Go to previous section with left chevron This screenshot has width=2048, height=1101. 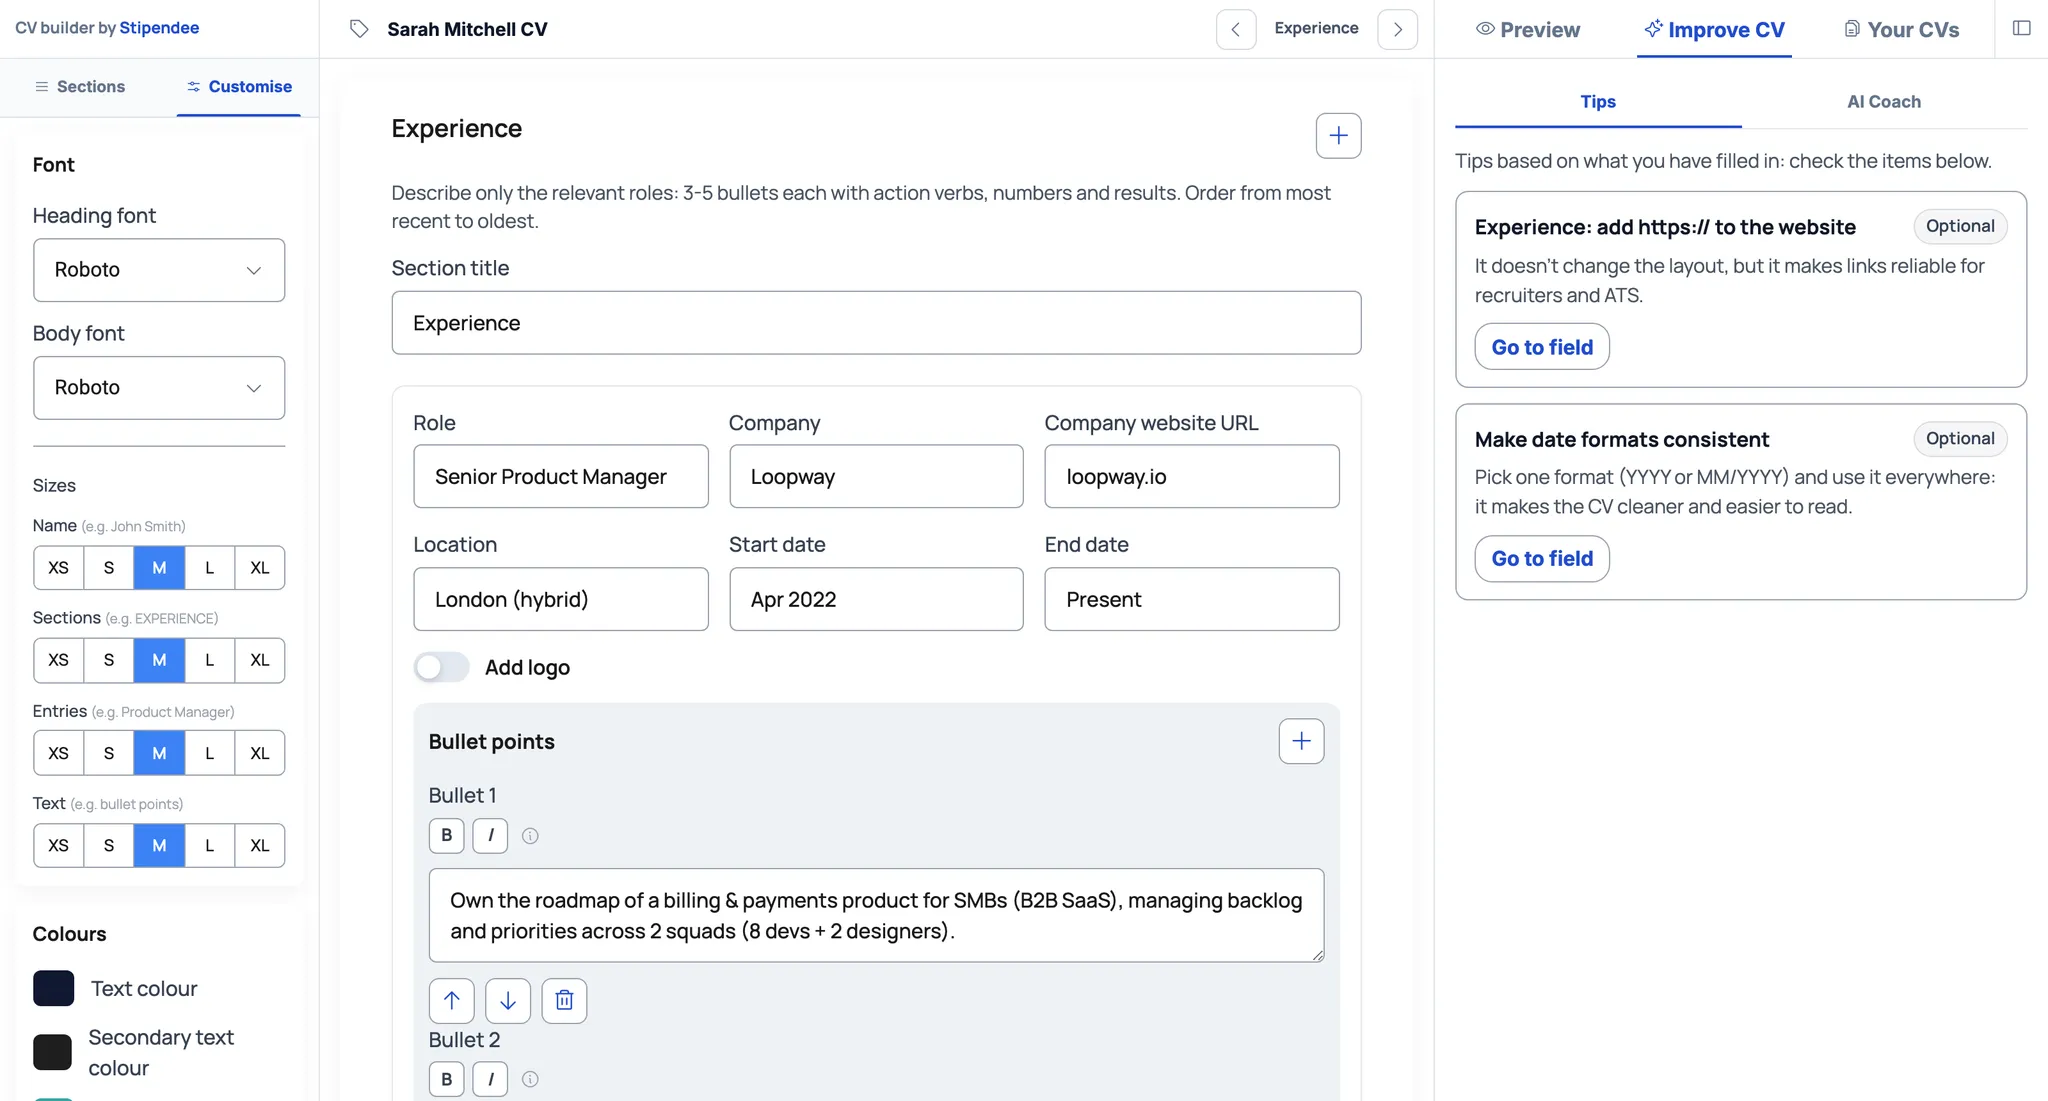1236,29
